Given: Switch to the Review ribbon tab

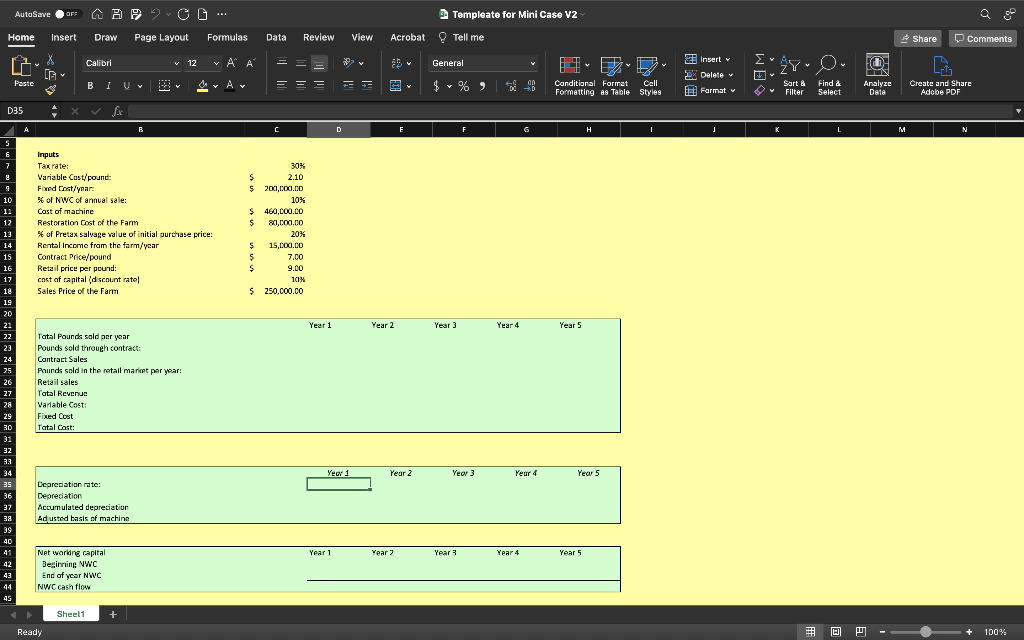Looking at the screenshot, I should point(319,37).
